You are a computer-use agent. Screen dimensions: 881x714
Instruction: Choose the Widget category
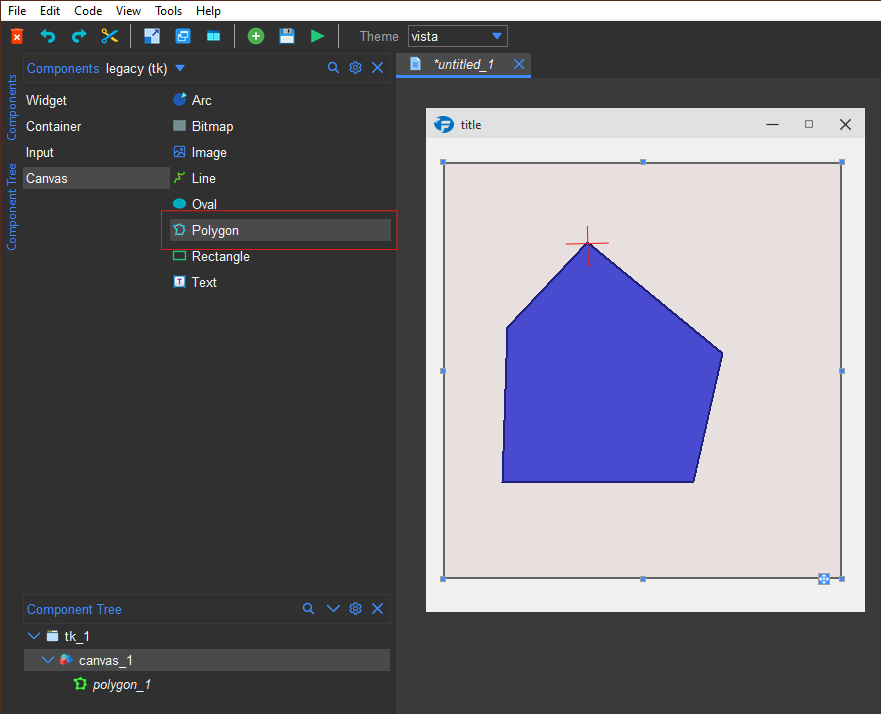[96, 100]
